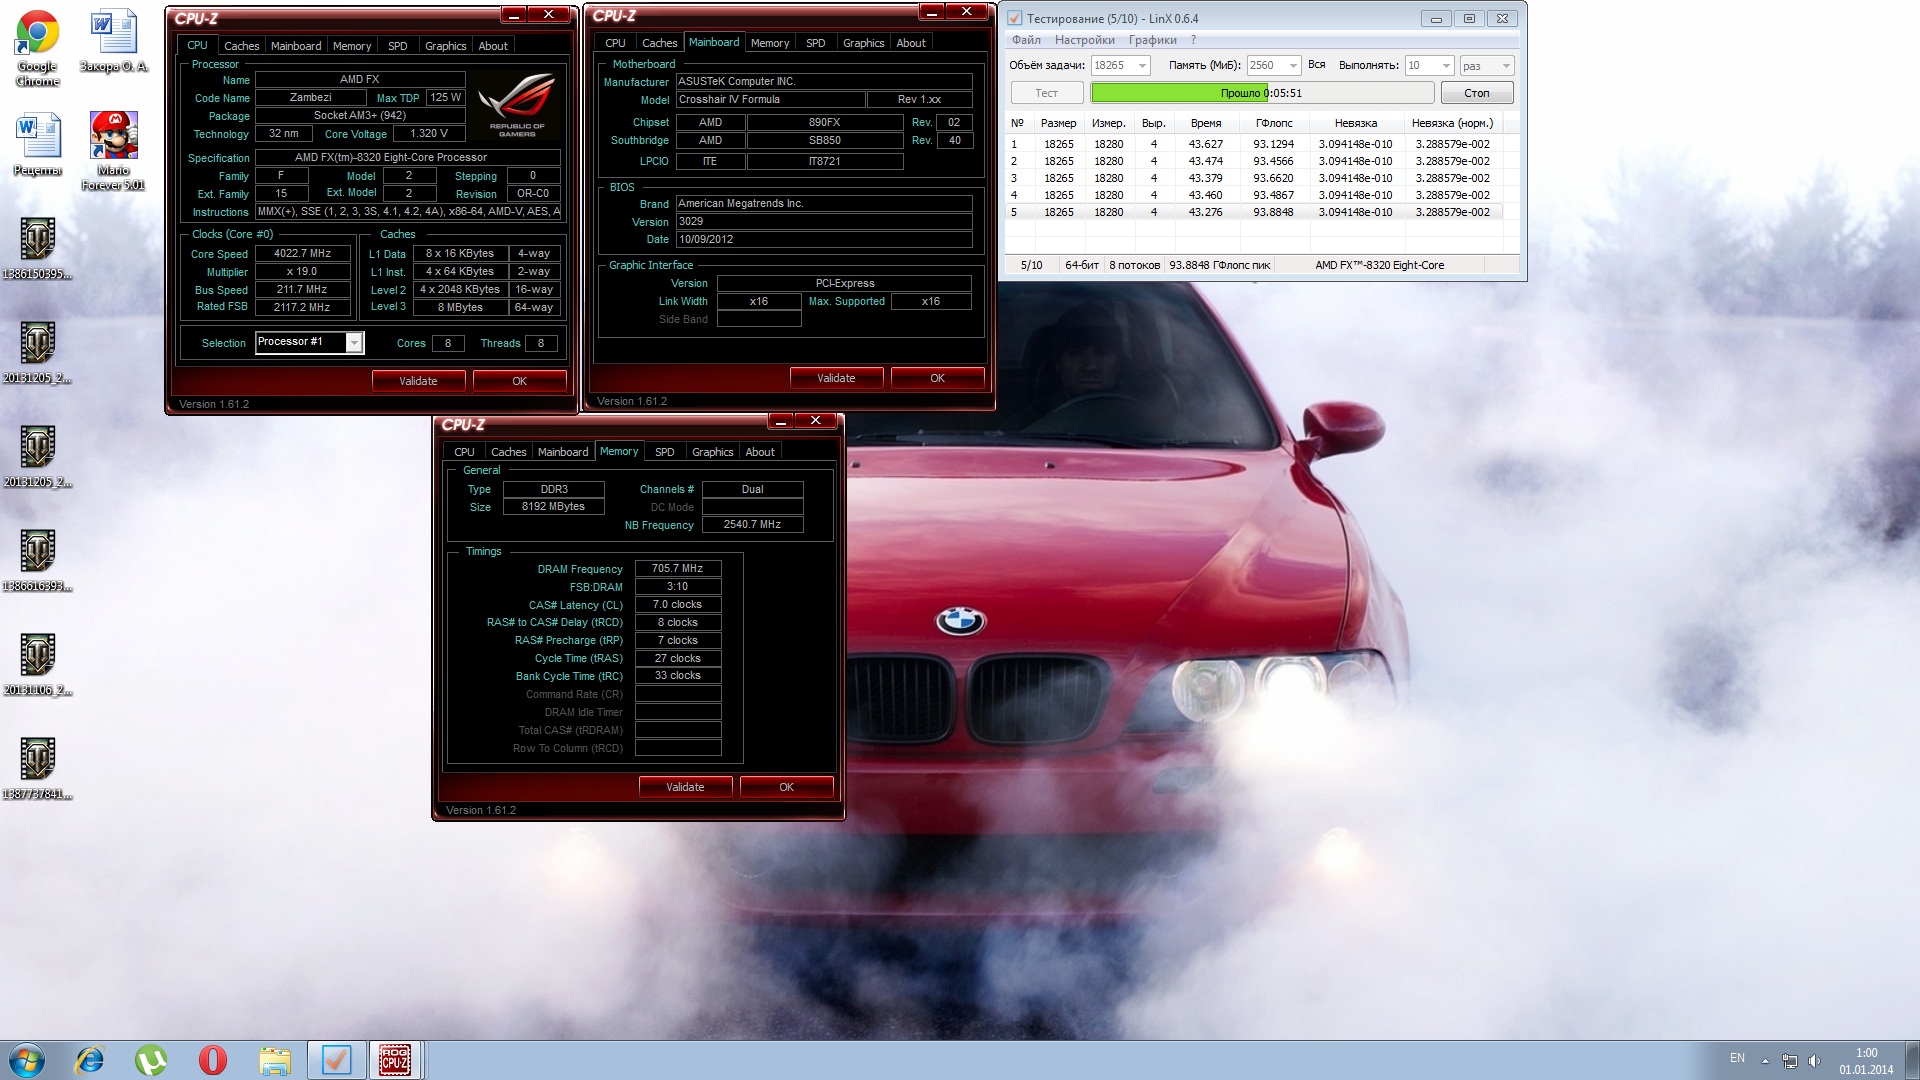This screenshot has width=1920, height=1080.
Task: Open the Windows Start menu orb
Action: (27, 1060)
